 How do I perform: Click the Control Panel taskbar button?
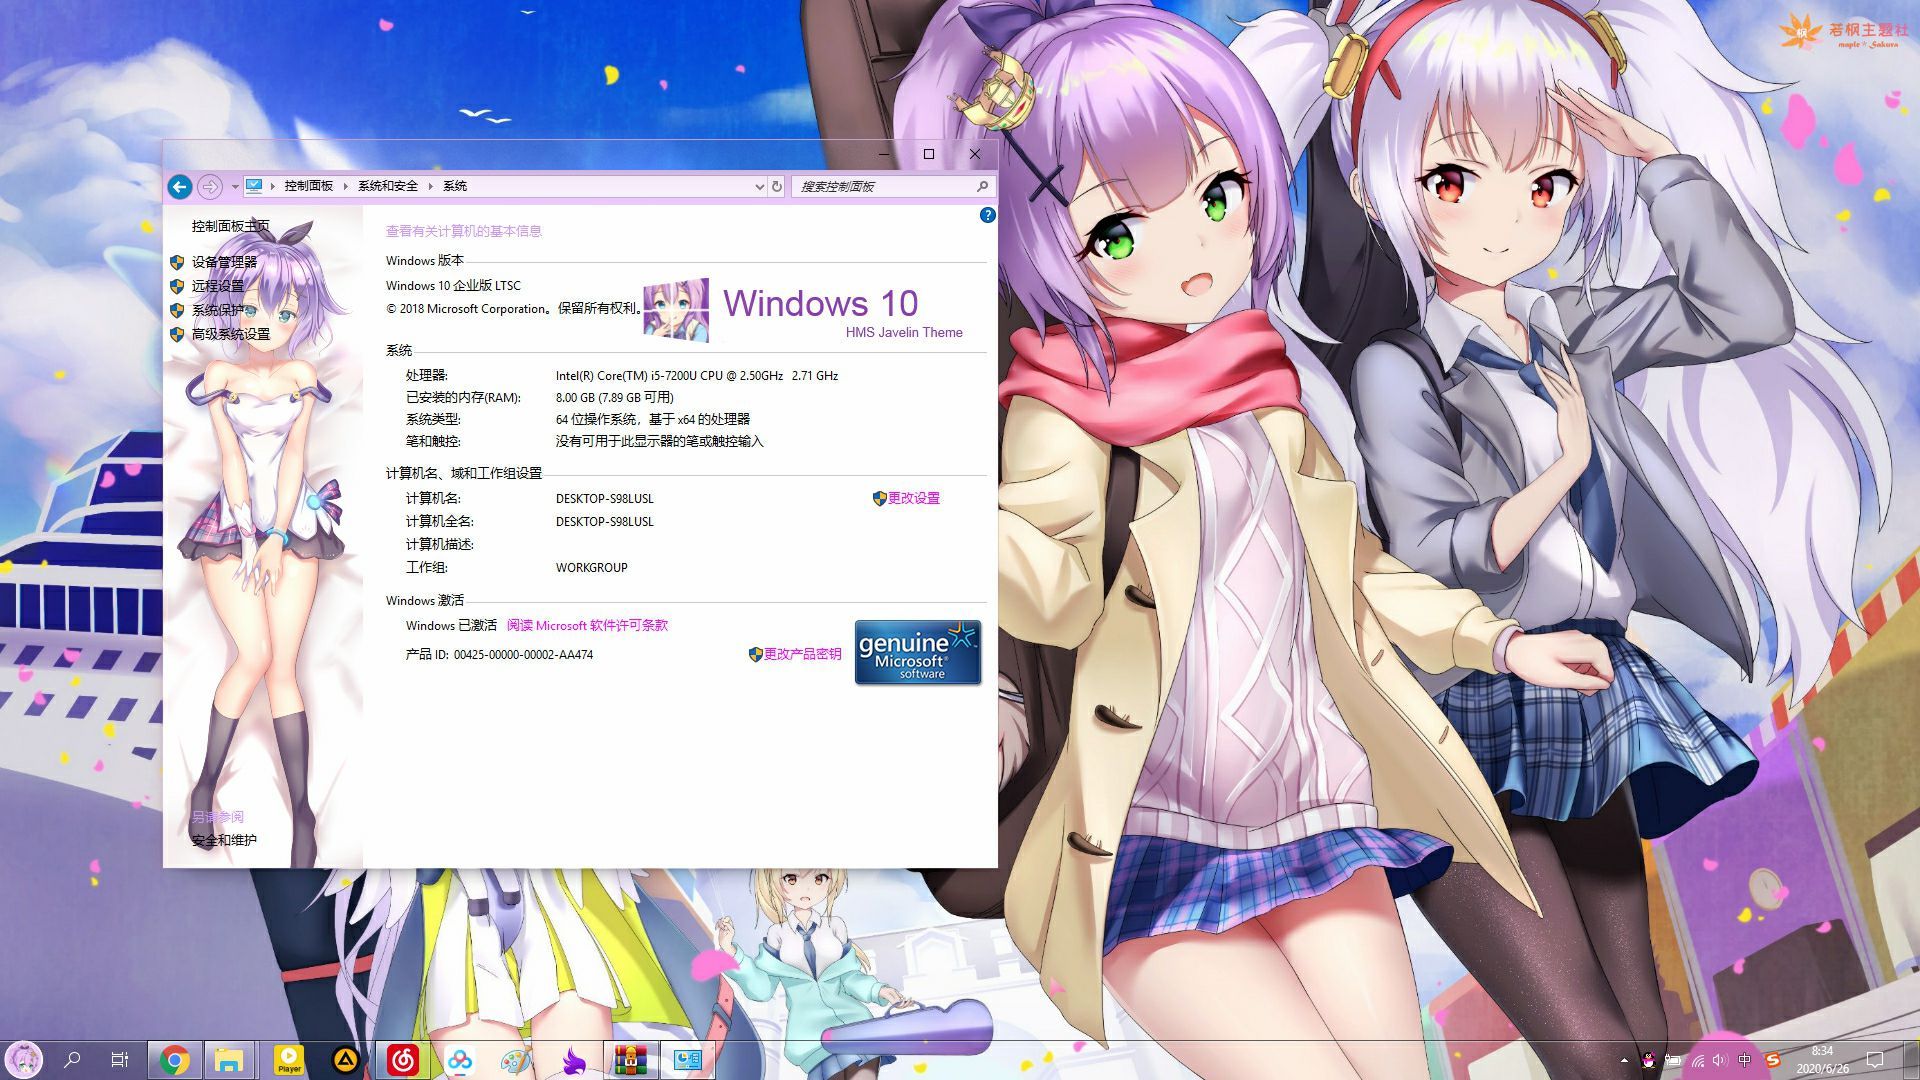pyautogui.click(x=688, y=1060)
